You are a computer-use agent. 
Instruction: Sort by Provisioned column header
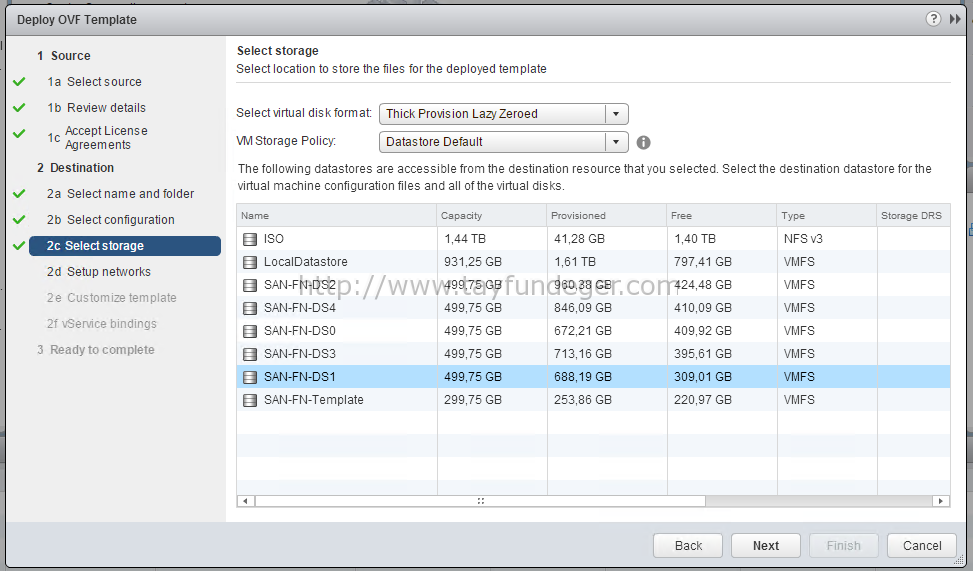pos(607,215)
